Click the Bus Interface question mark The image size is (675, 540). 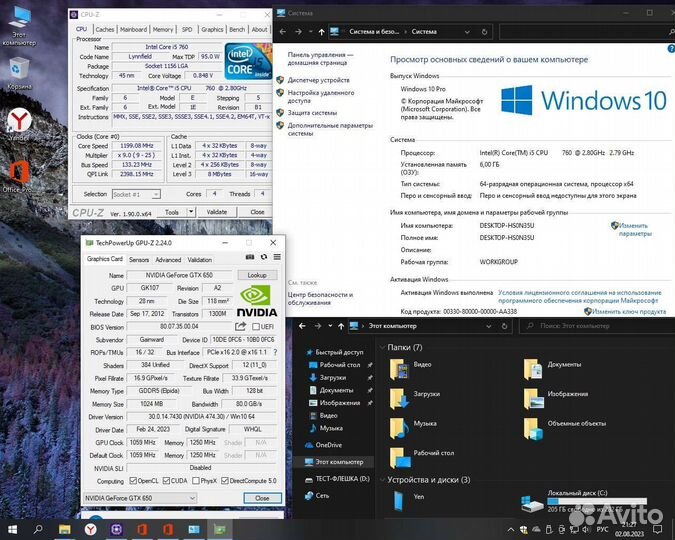click(275, 352)
